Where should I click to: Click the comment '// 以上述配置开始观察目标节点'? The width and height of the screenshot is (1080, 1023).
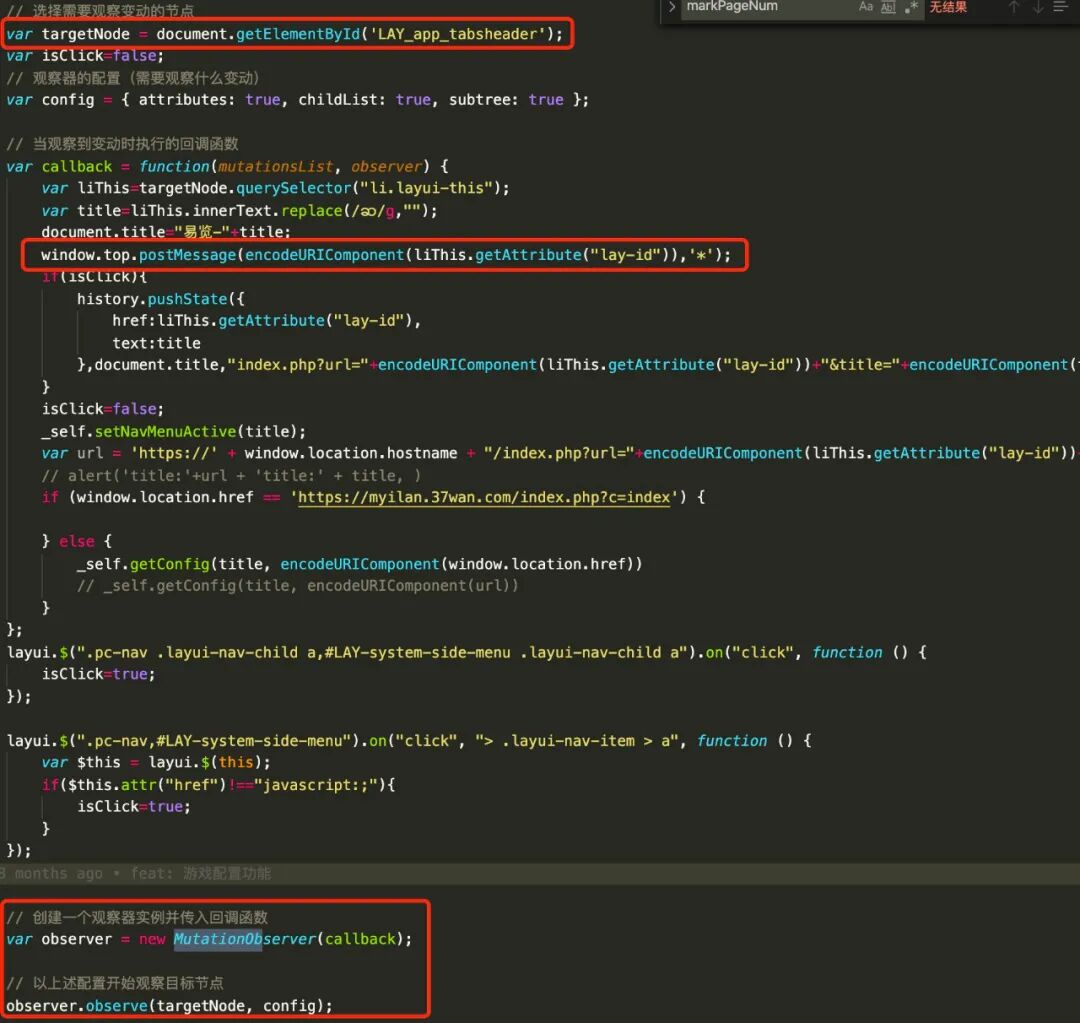pos(114,983)
